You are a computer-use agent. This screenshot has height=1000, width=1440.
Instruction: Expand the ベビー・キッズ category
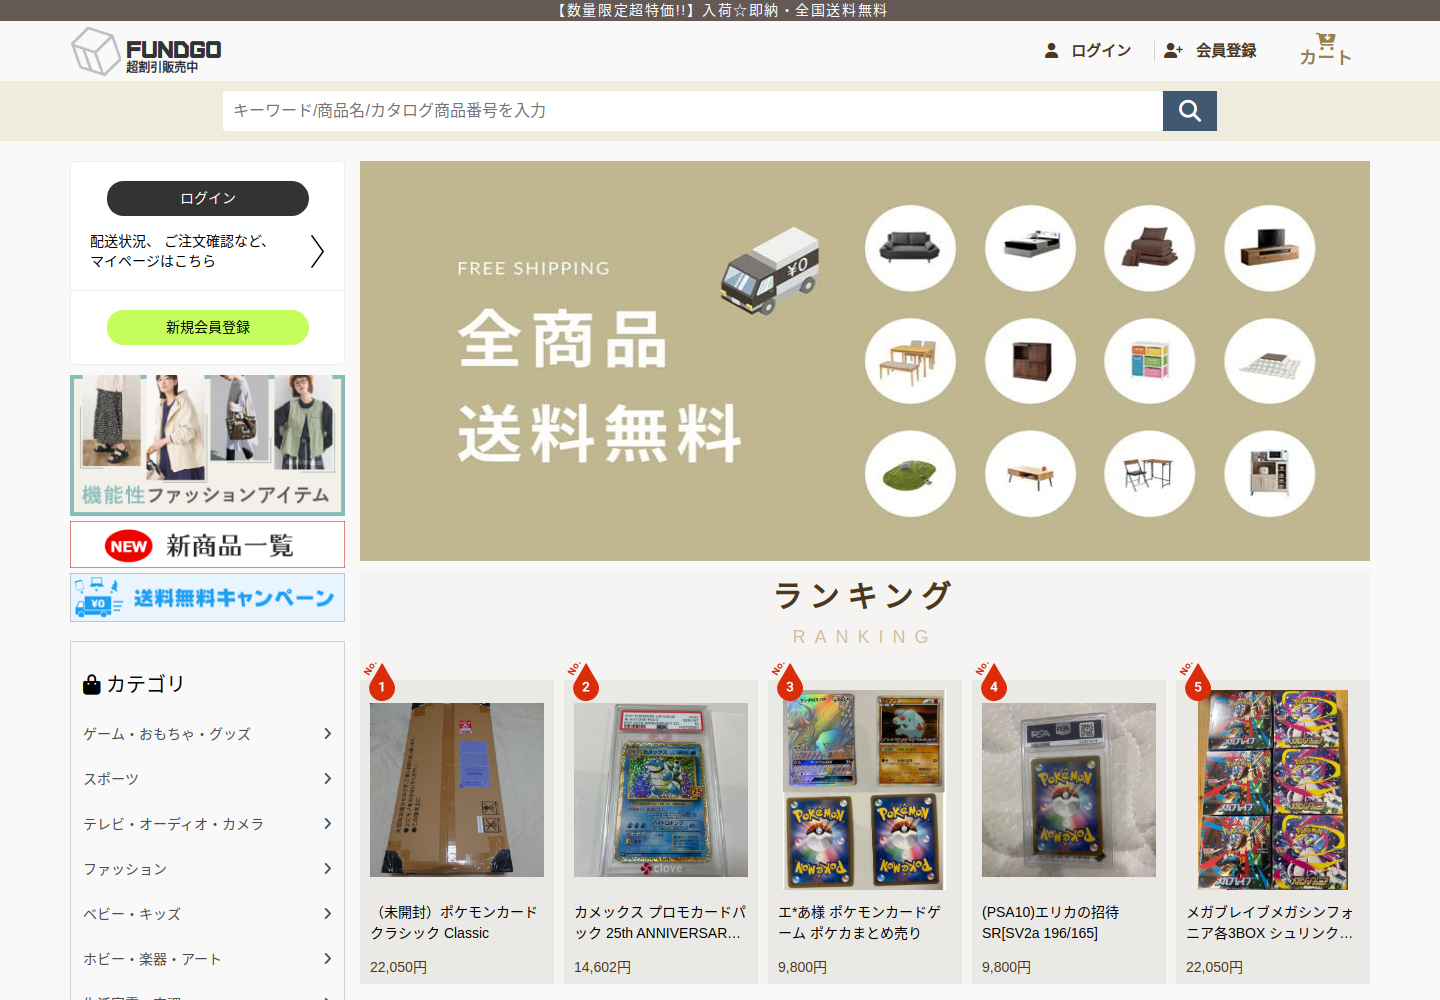click(x=207, y=914)
